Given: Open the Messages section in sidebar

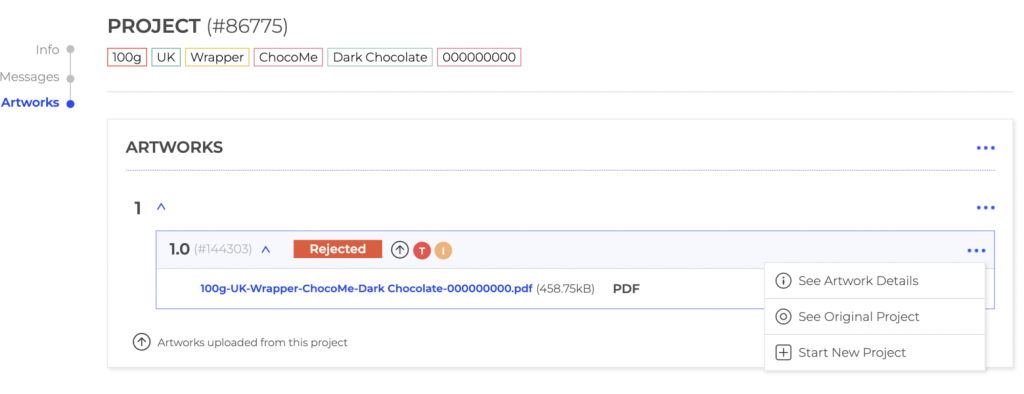Looking at the screenshot, I should tap(29, 77).
